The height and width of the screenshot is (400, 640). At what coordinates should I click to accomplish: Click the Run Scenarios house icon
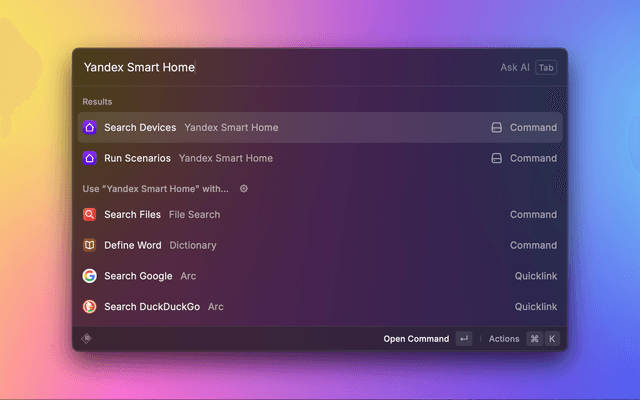click(x=90, y=158)
